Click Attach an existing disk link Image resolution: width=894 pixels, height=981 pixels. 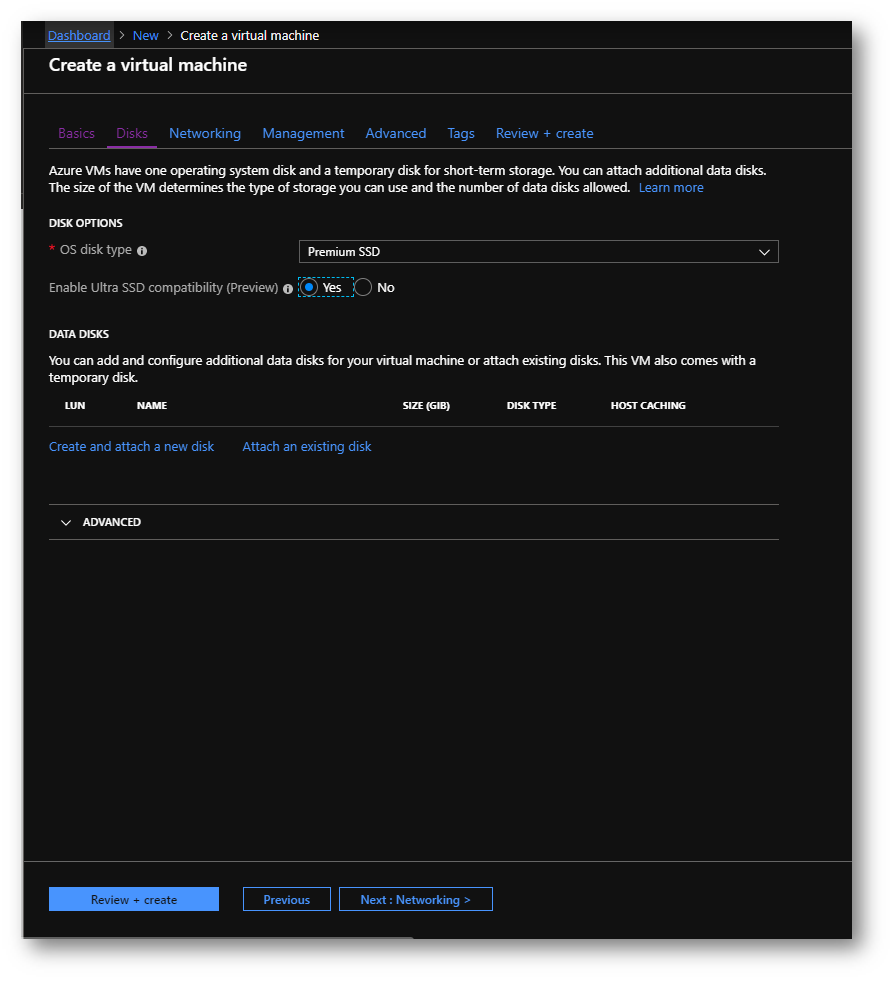307,447
